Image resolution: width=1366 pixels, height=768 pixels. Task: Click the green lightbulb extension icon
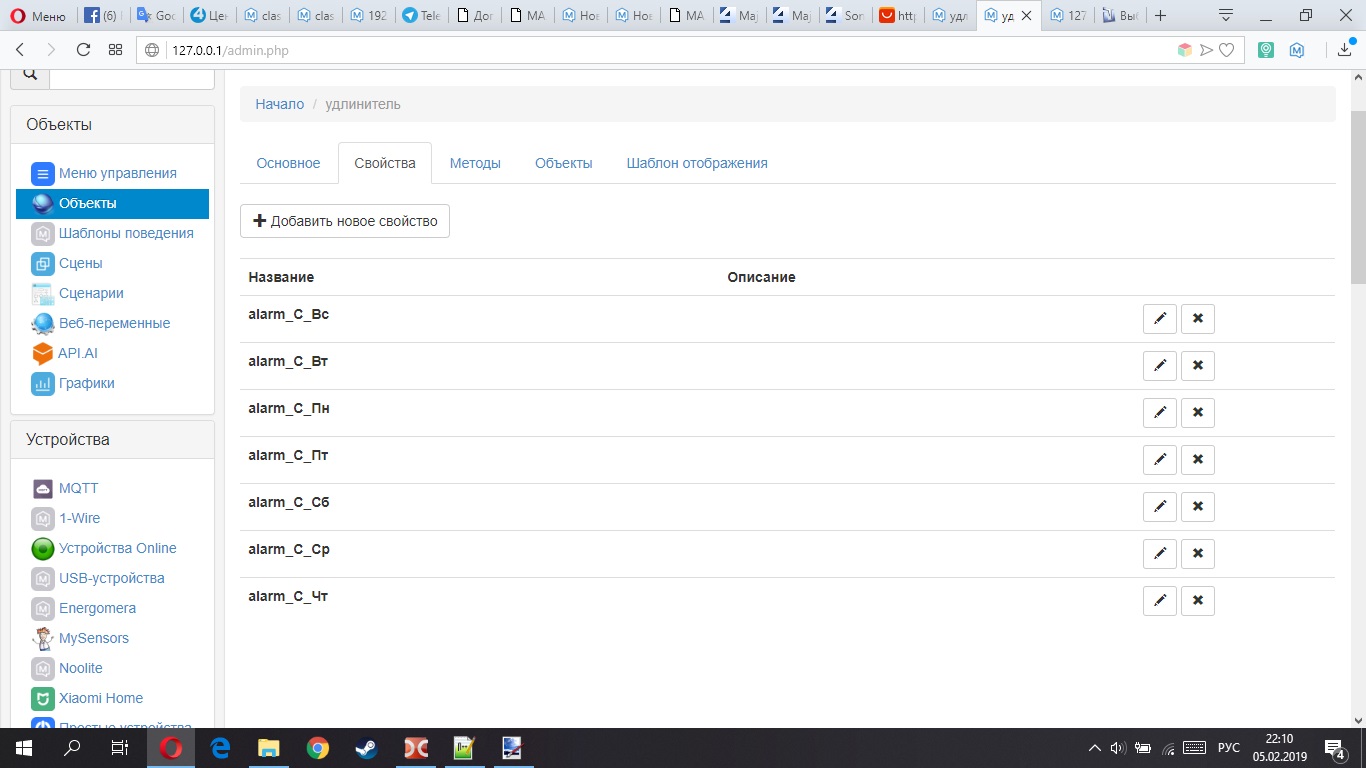[1266, 50]
